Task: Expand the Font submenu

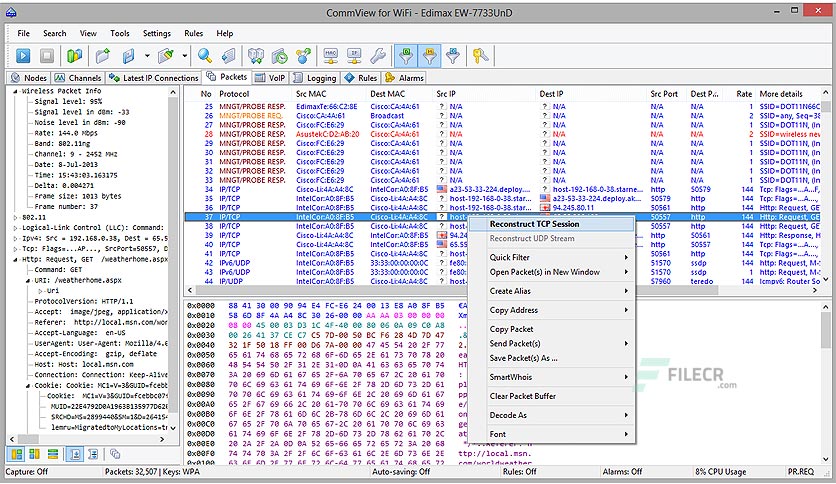Action: (551, 434)
